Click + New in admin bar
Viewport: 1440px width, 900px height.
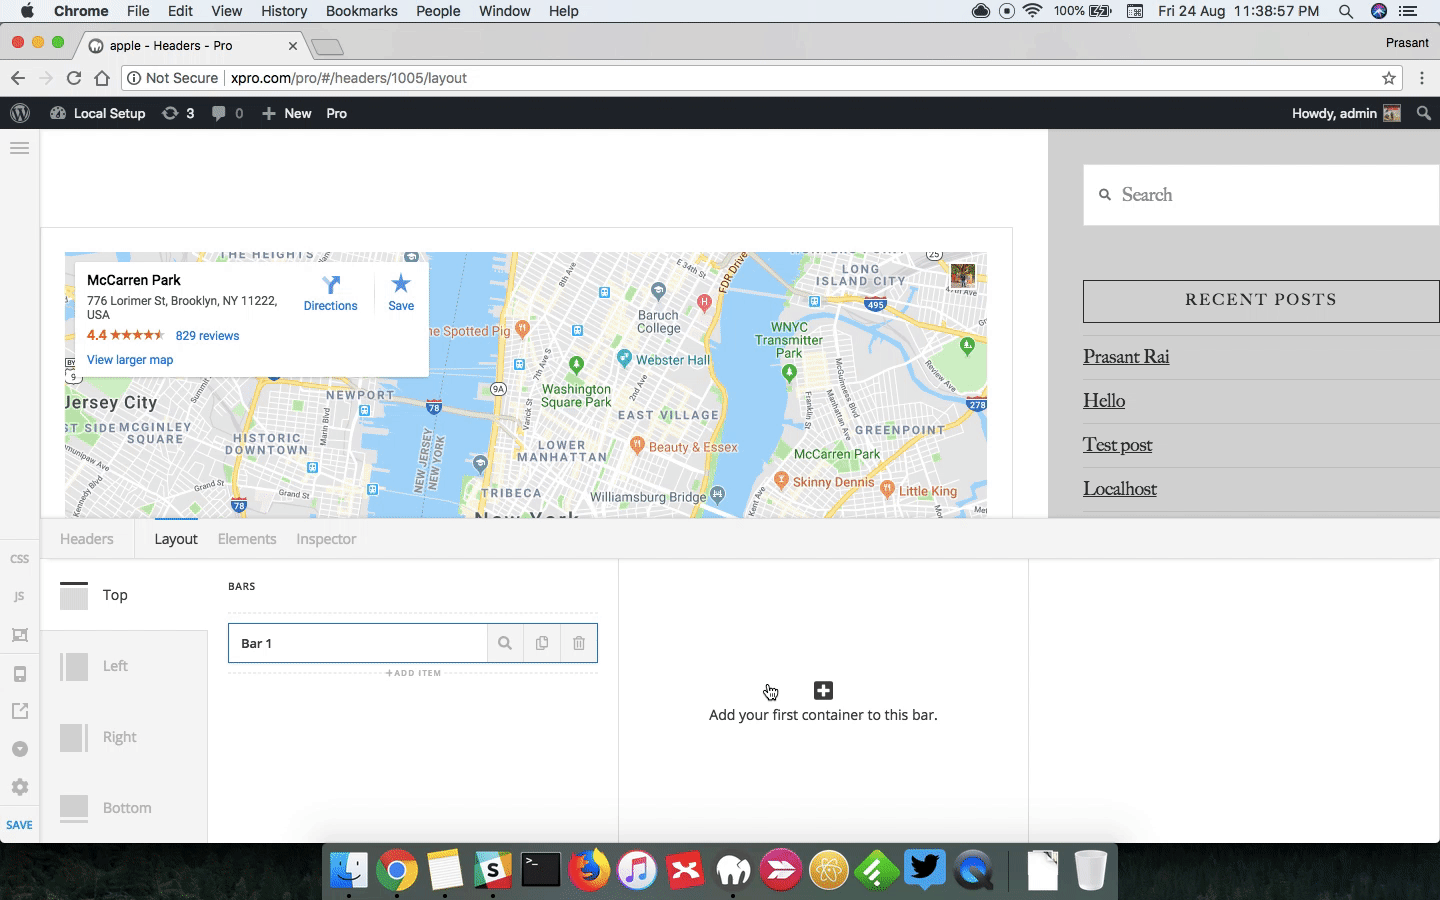[x=287, y=113]
